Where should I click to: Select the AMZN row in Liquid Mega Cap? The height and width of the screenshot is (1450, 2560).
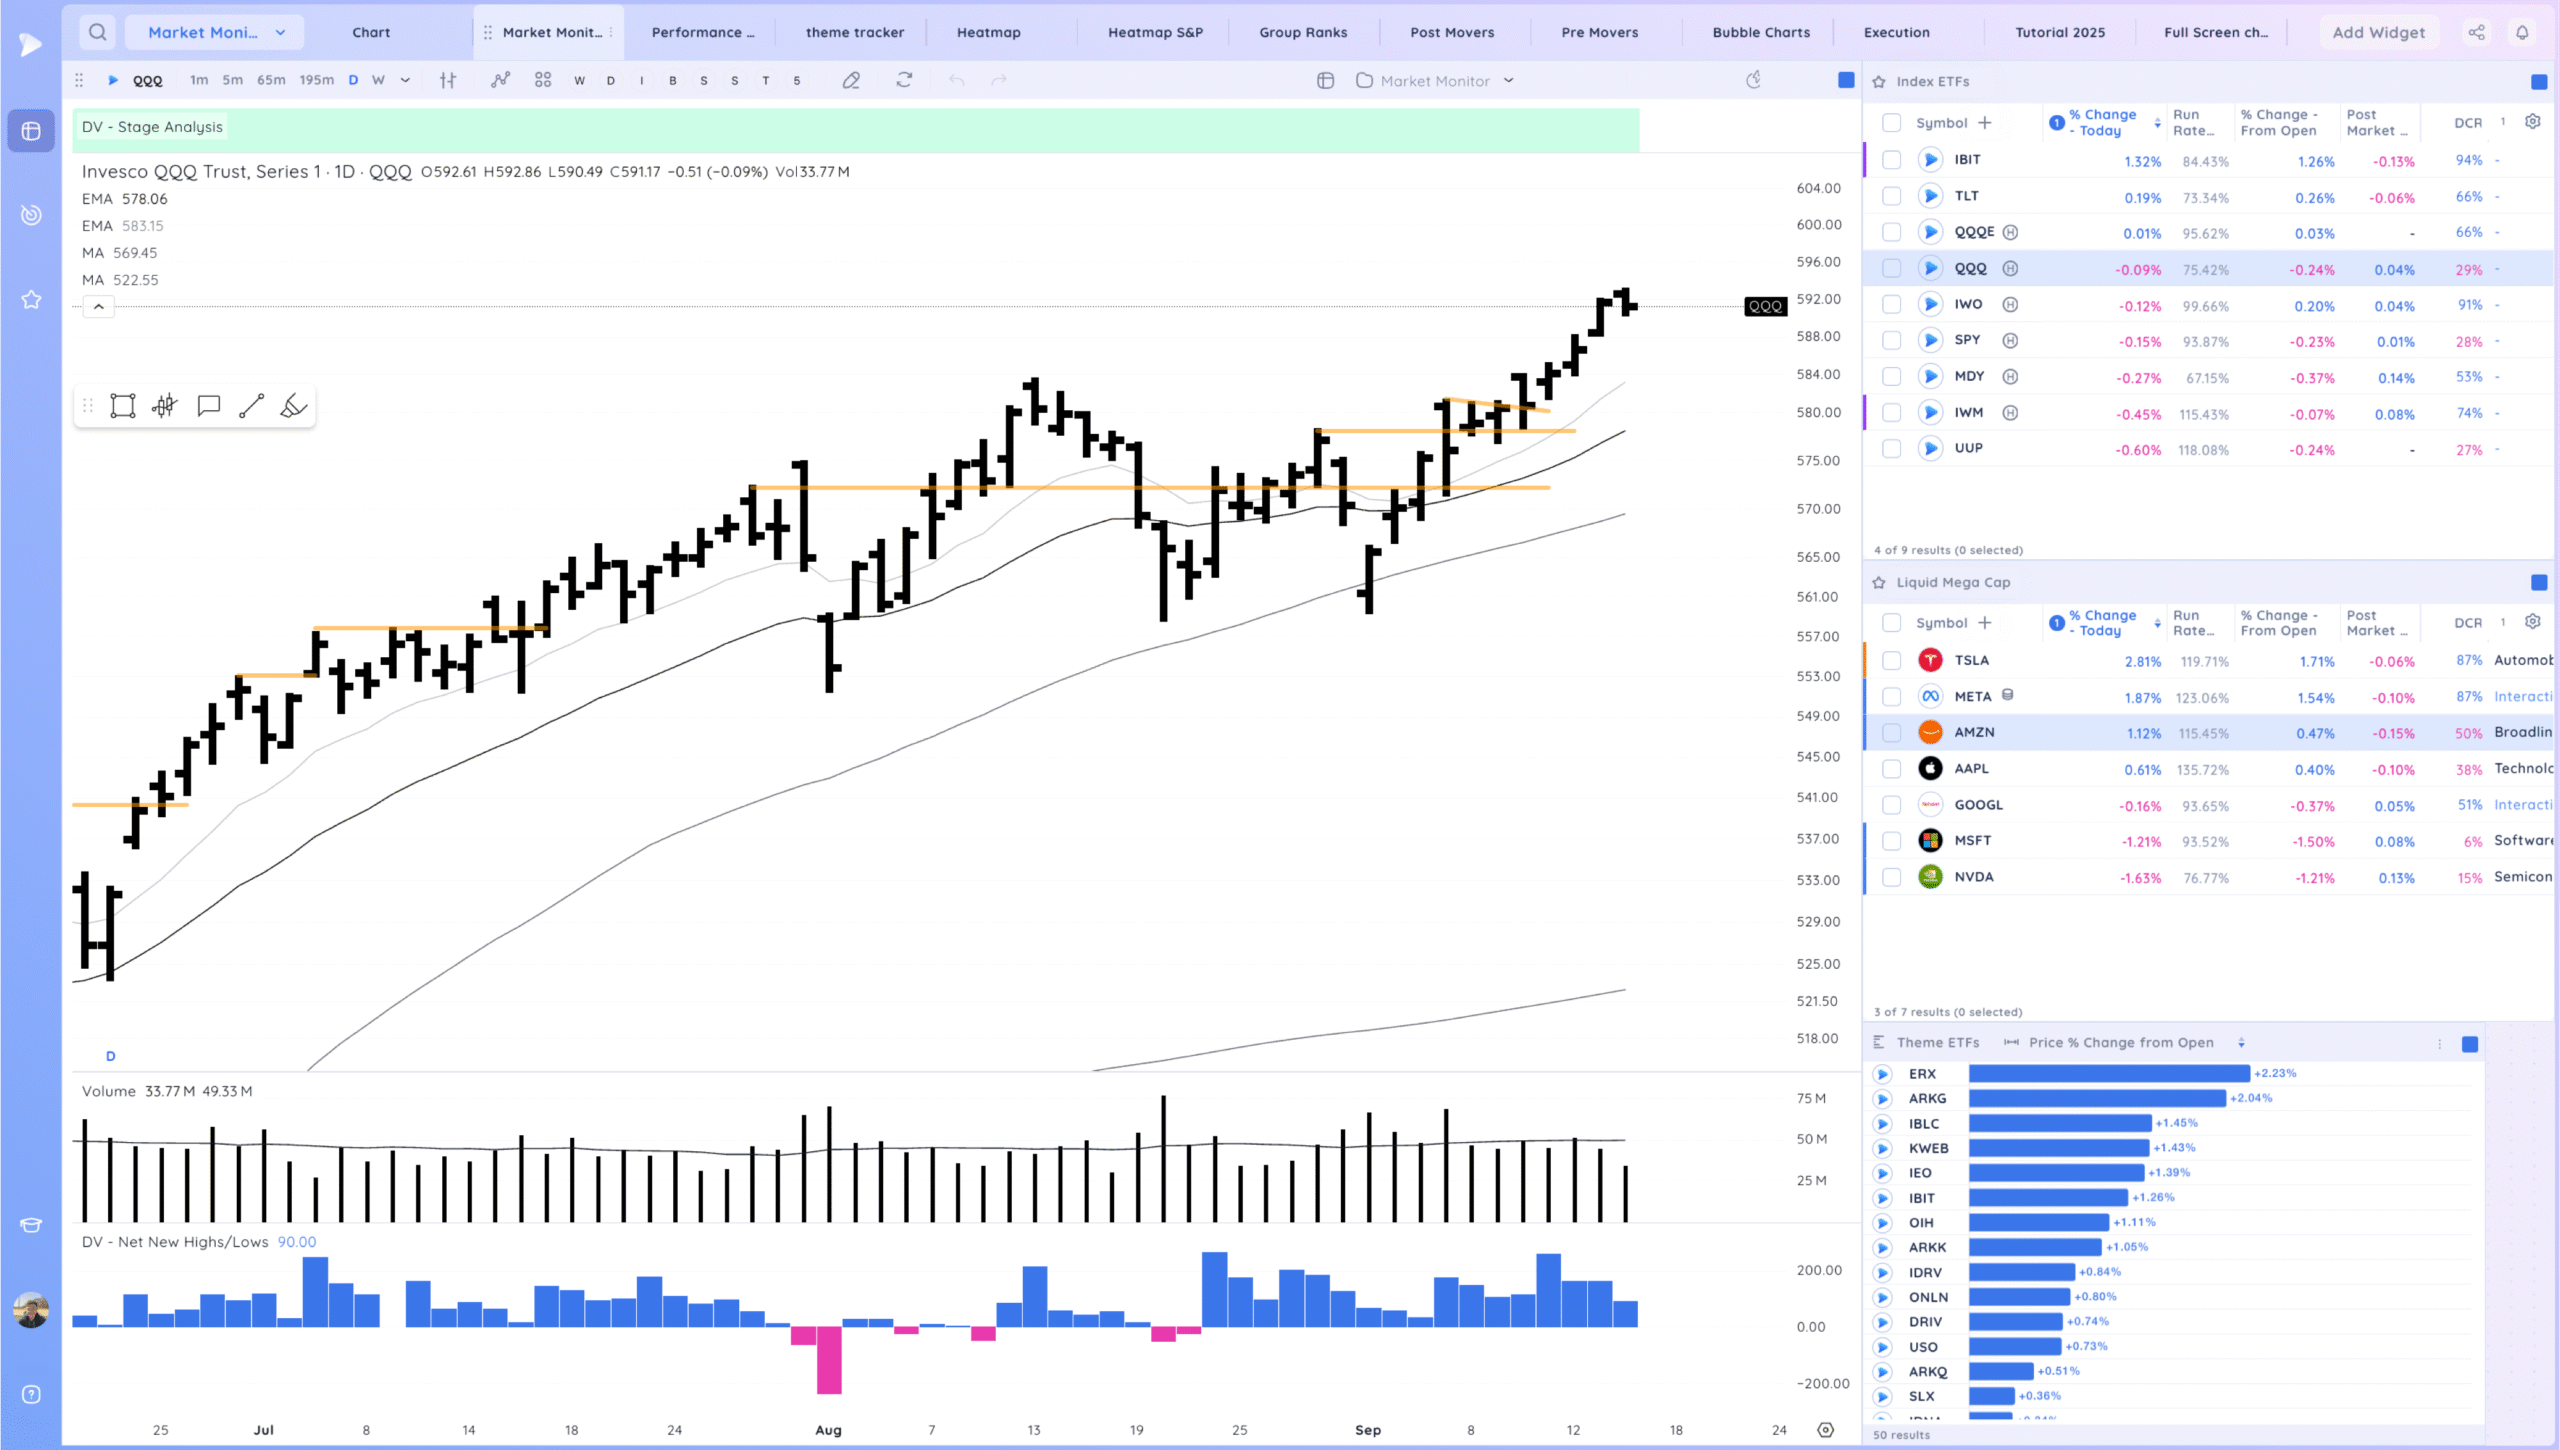pos(2208,732)
